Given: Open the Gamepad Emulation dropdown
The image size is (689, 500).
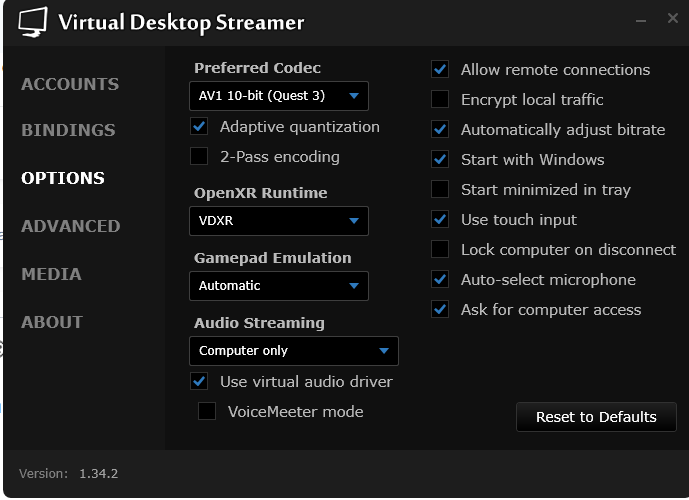Looking at the screenshot, I should [278, 286].
